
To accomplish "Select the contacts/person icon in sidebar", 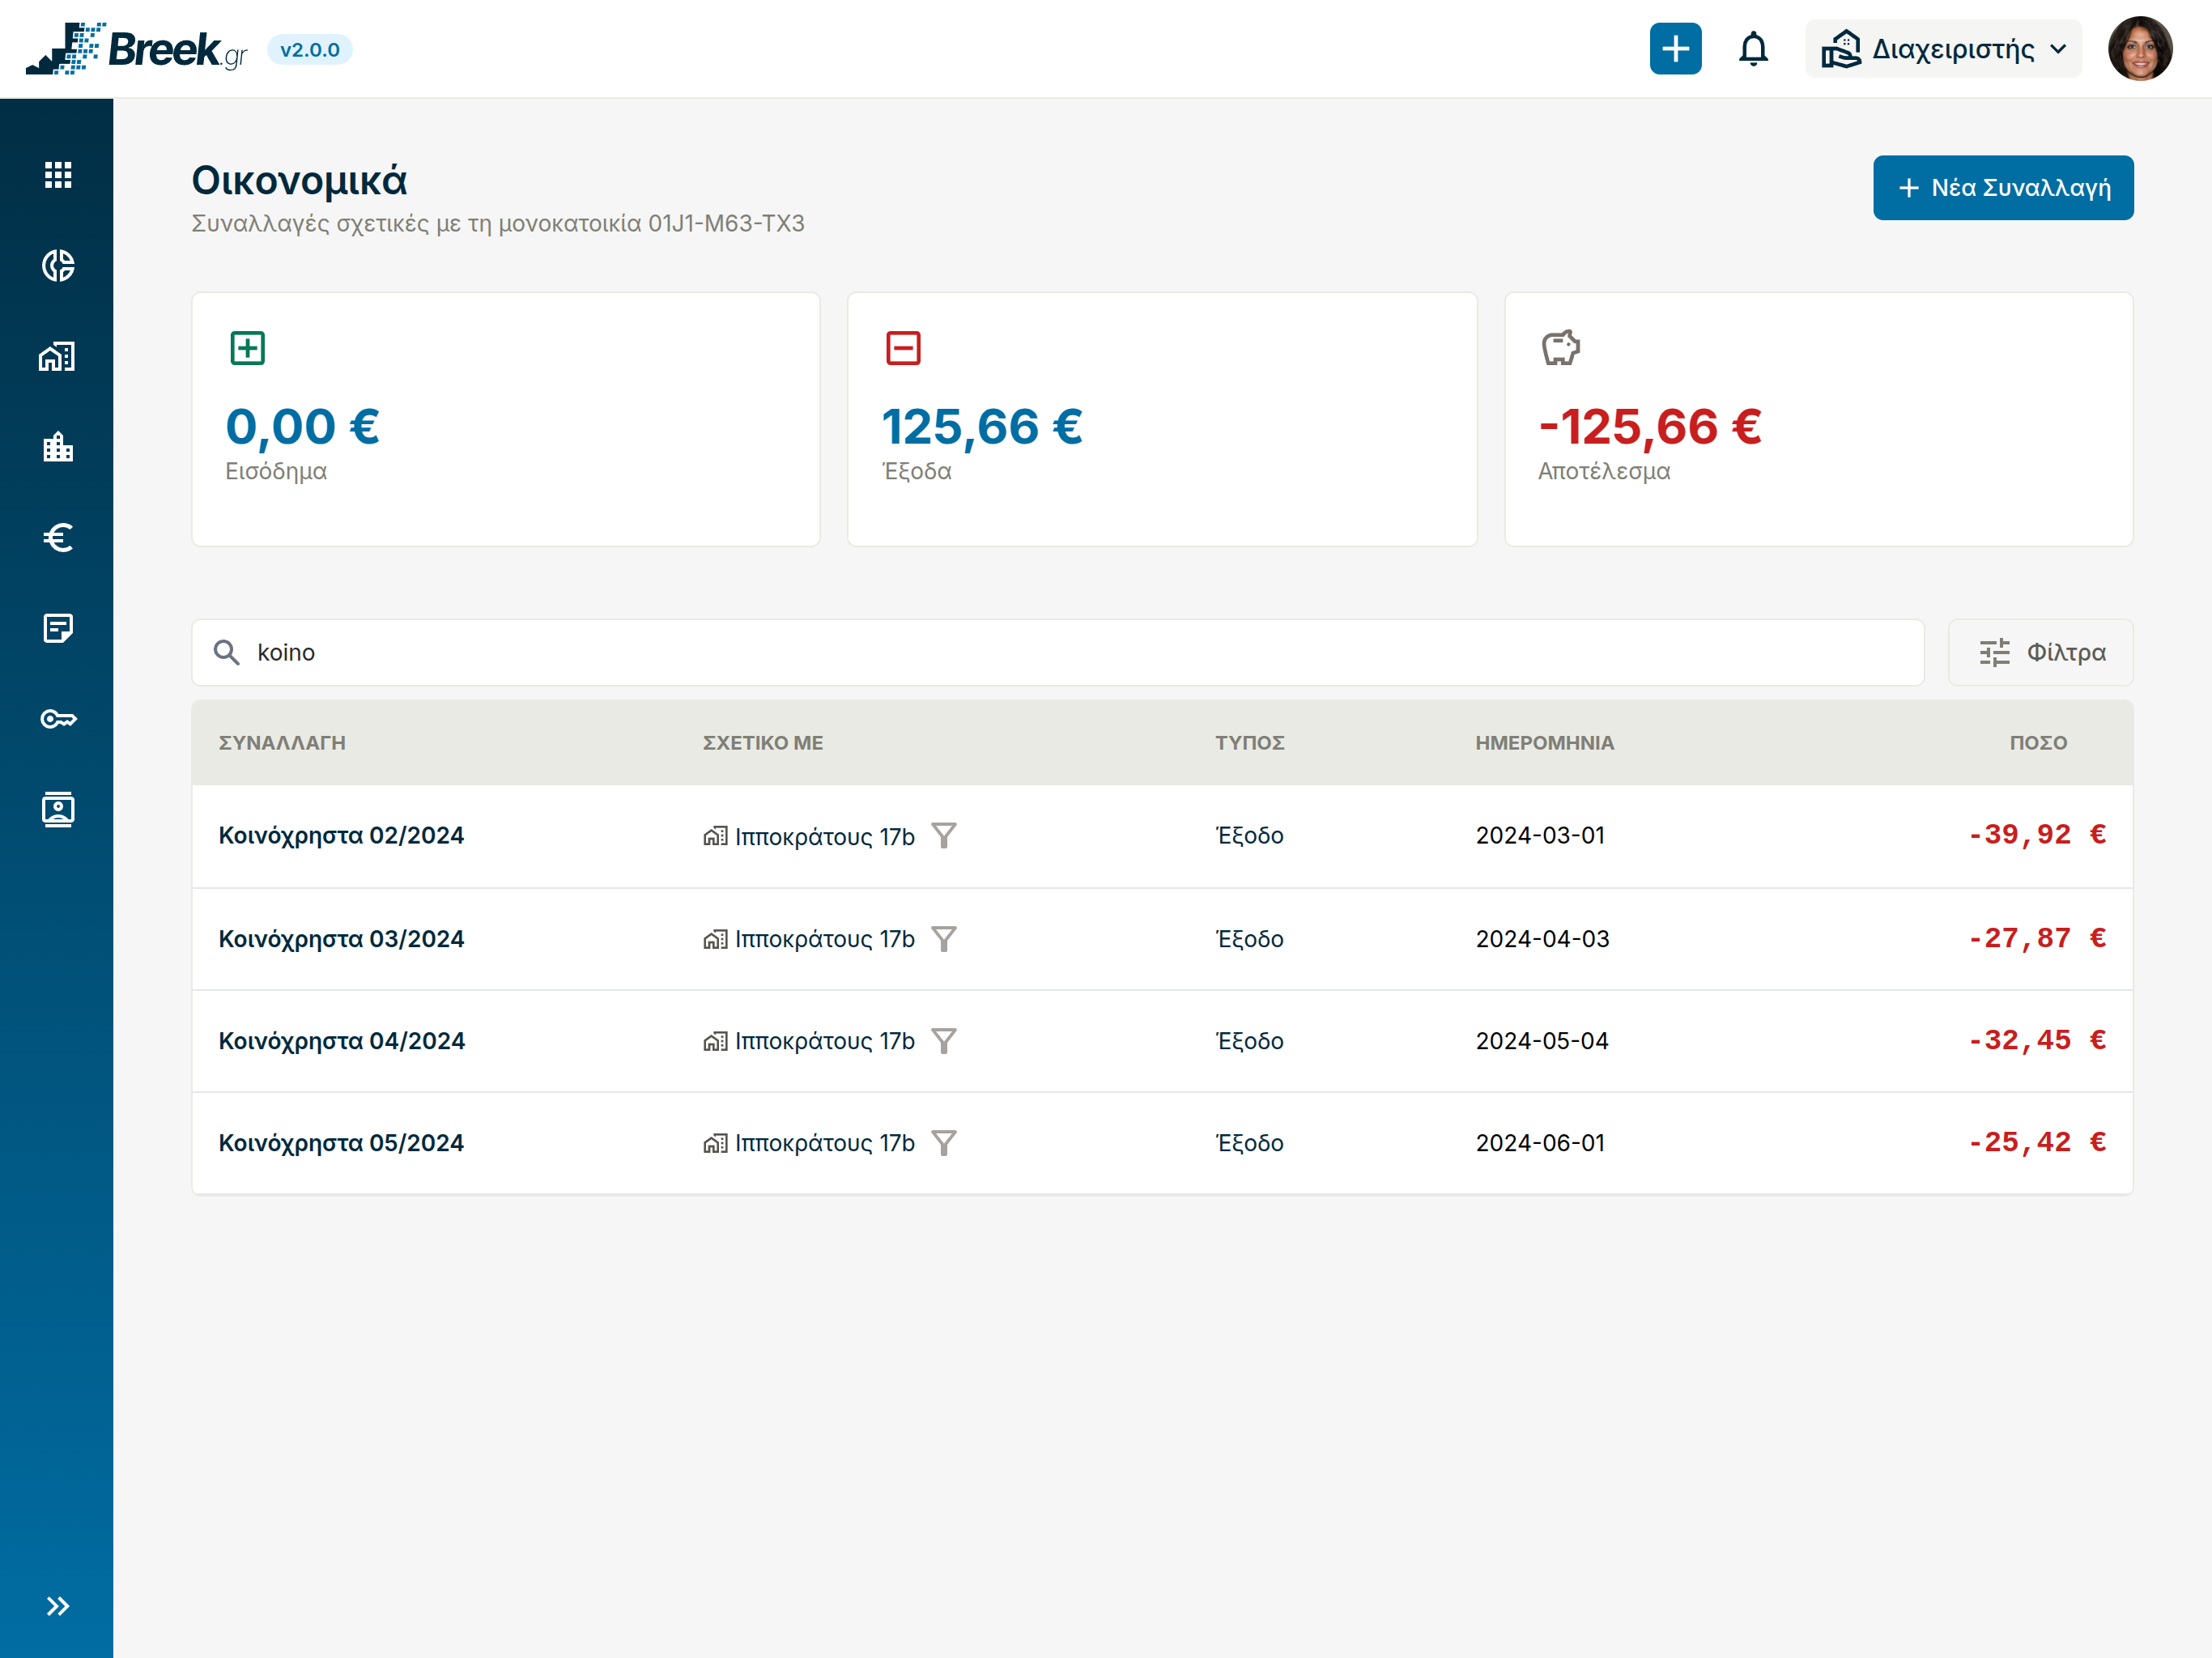I will pyautogui.click(x=56, y=808).
